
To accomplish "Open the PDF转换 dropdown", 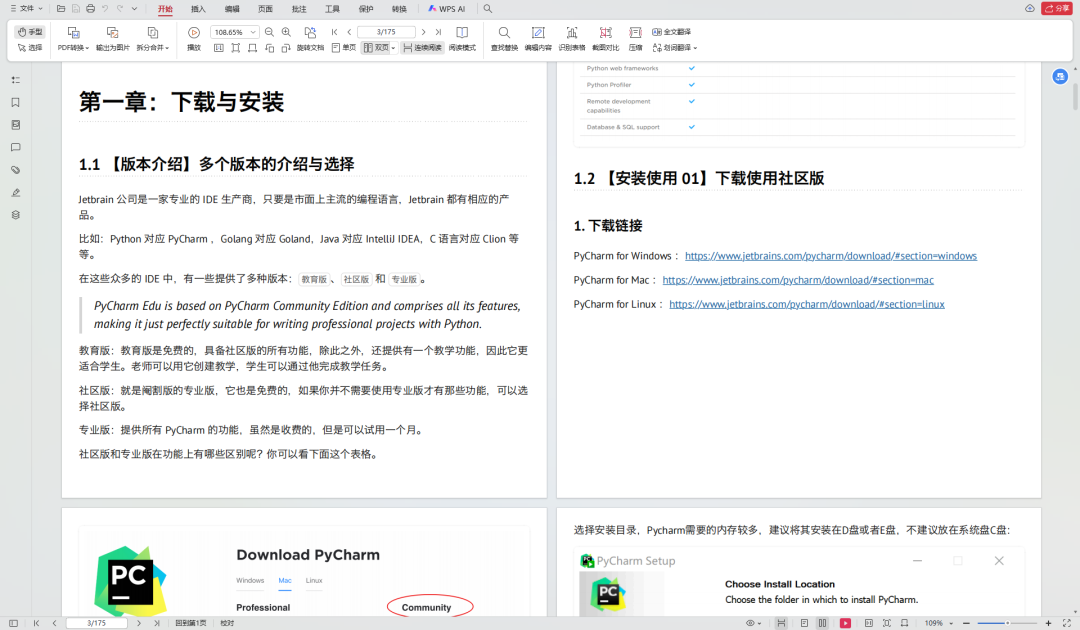I will 73,39.
